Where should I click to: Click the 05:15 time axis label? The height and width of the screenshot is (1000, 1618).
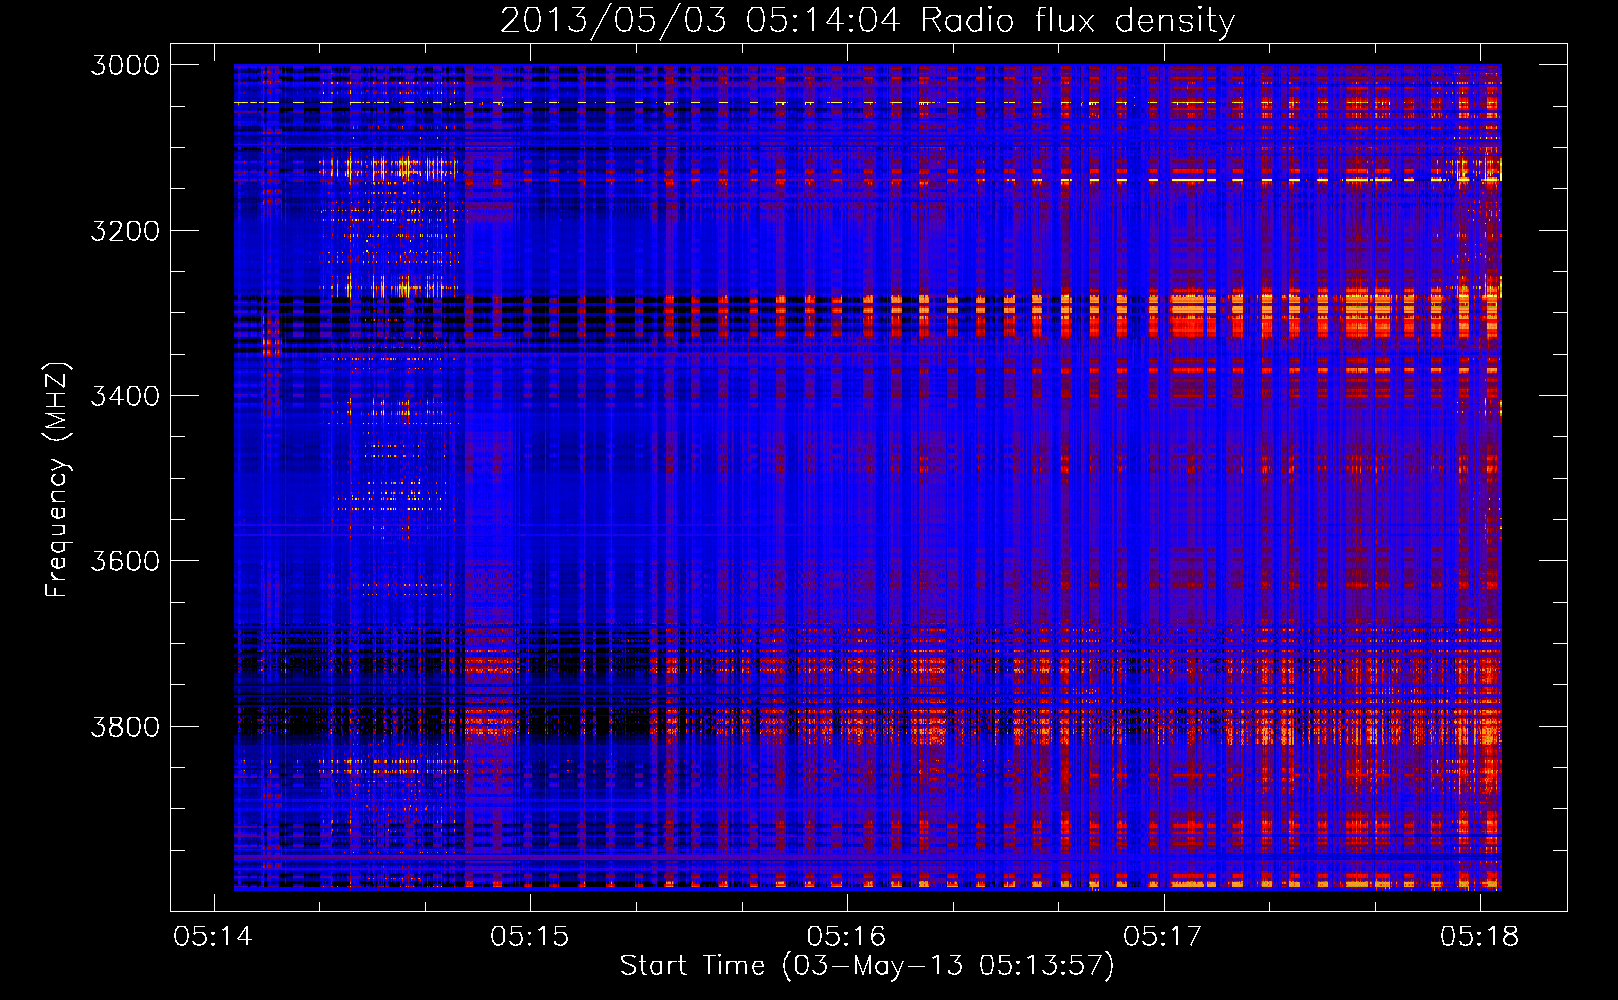click(529, 936)
